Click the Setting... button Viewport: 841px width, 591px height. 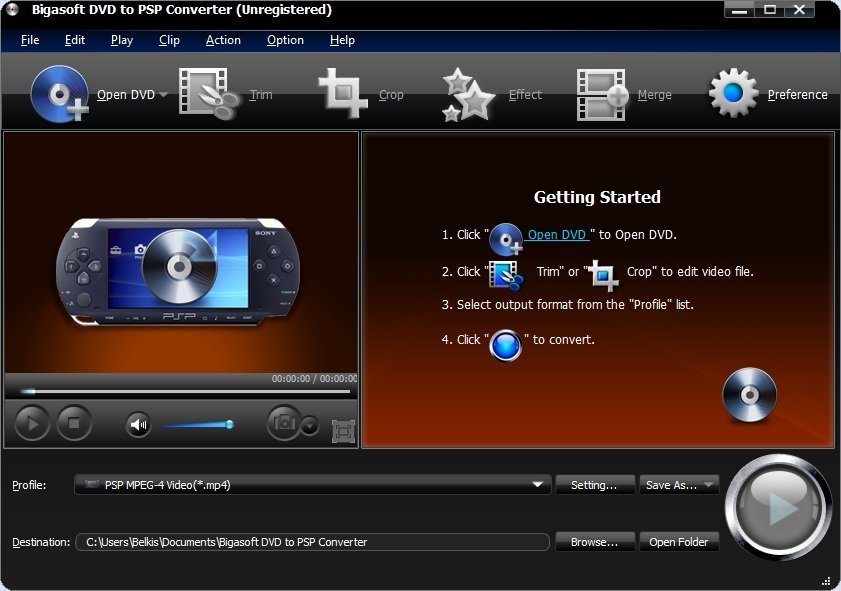click(594, 485)
